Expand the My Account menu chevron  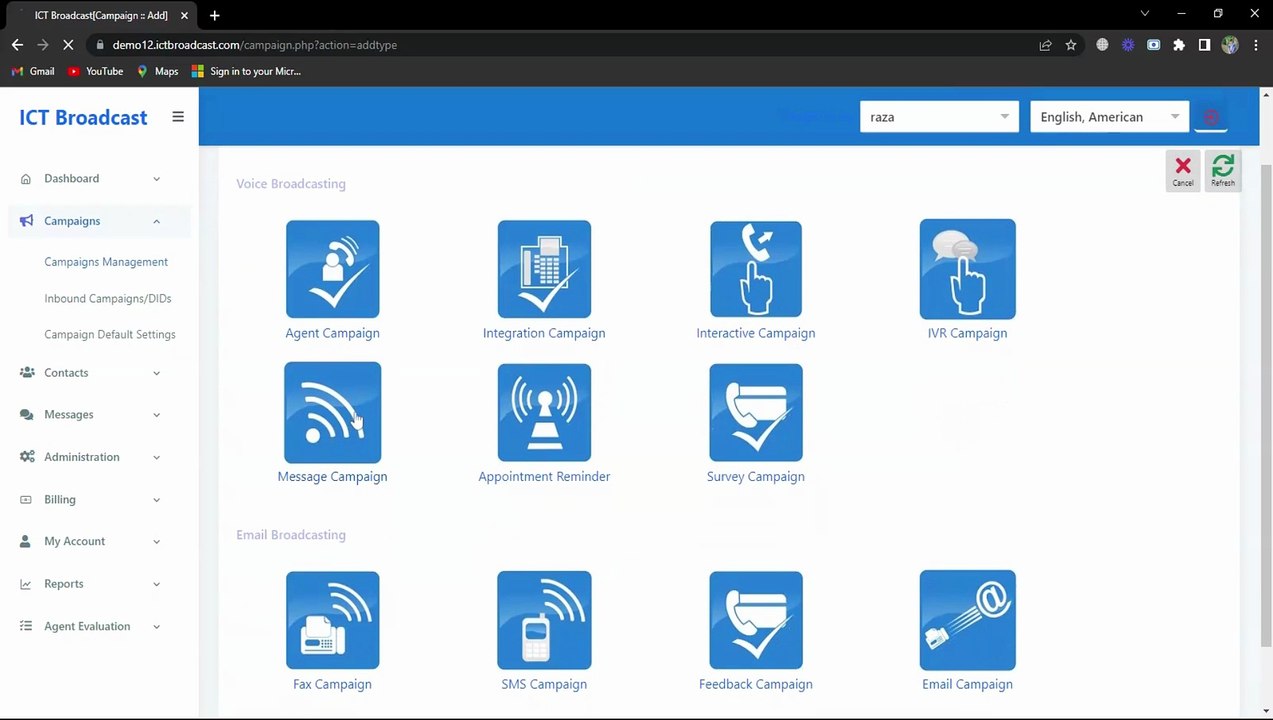156,542
